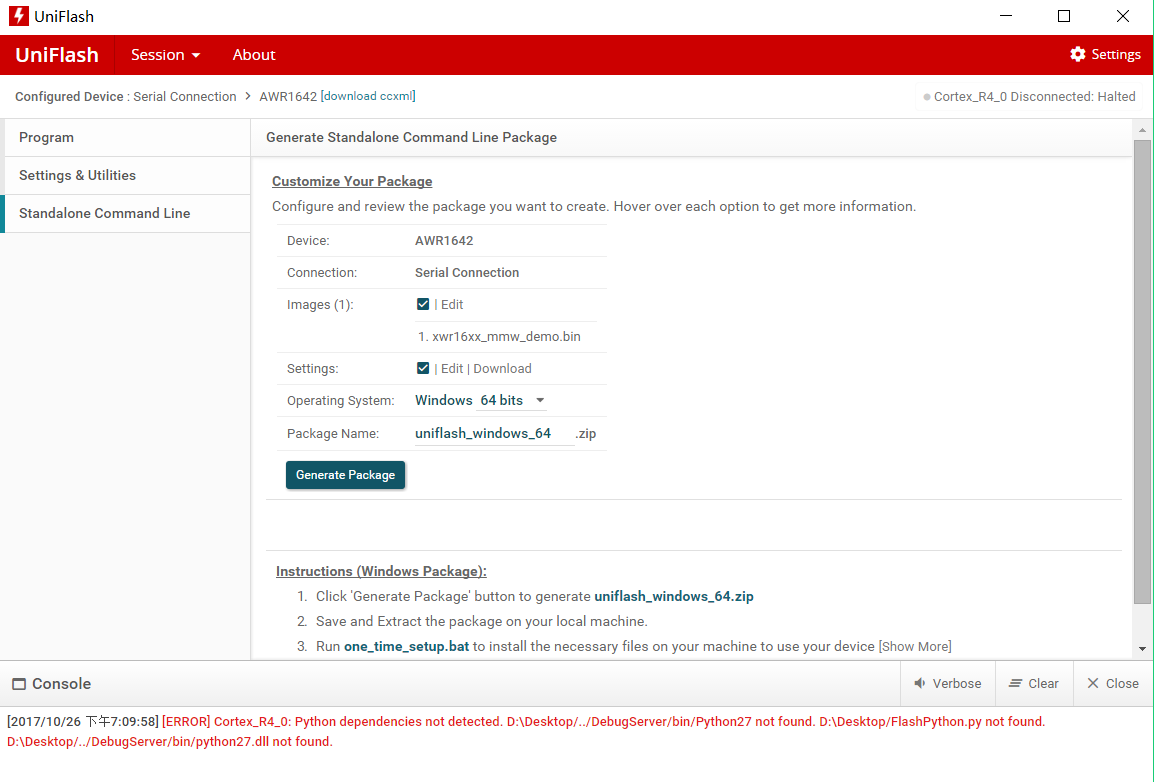Click the Console panel icon

click(x=19, y=684)
